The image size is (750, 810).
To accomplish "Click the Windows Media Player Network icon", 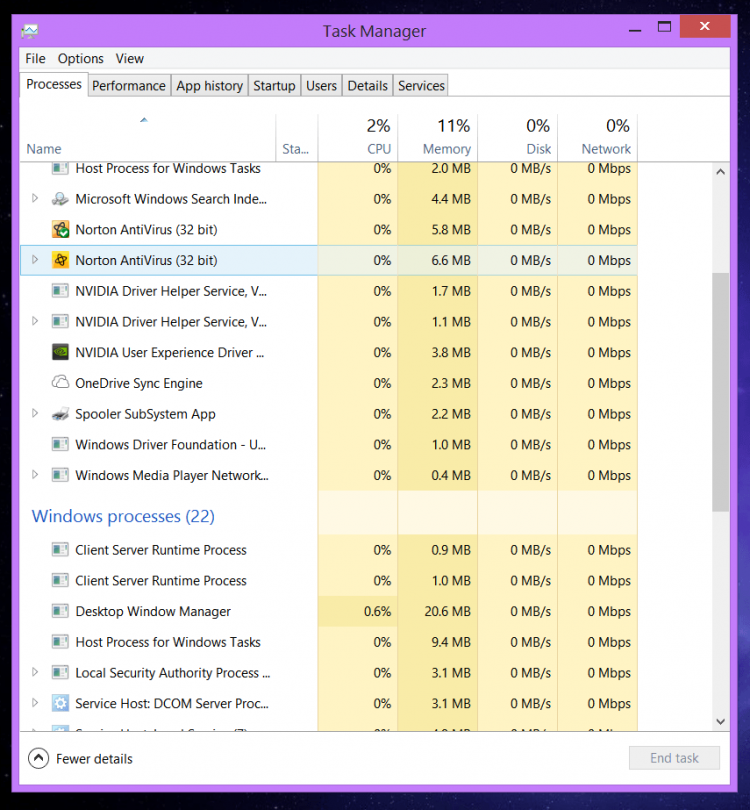I will (60, 475).
